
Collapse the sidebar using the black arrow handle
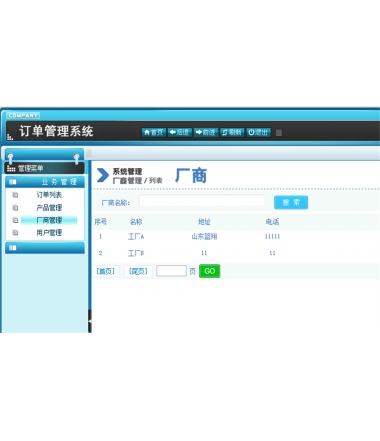(x=90, y=321)
